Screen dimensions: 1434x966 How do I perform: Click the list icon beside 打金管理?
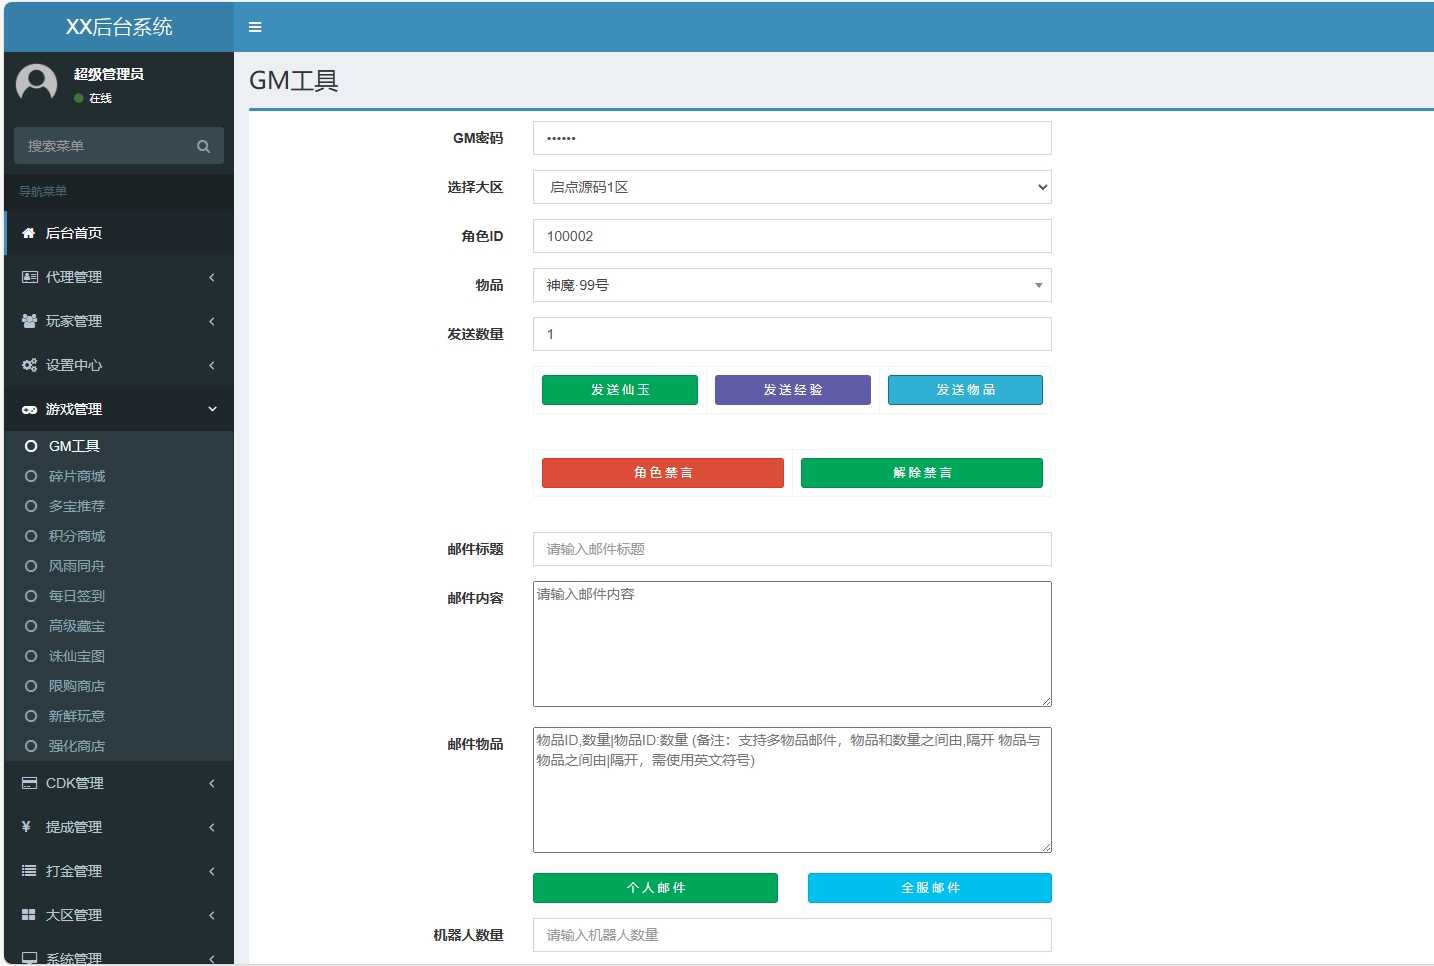(x=29, y=871)
